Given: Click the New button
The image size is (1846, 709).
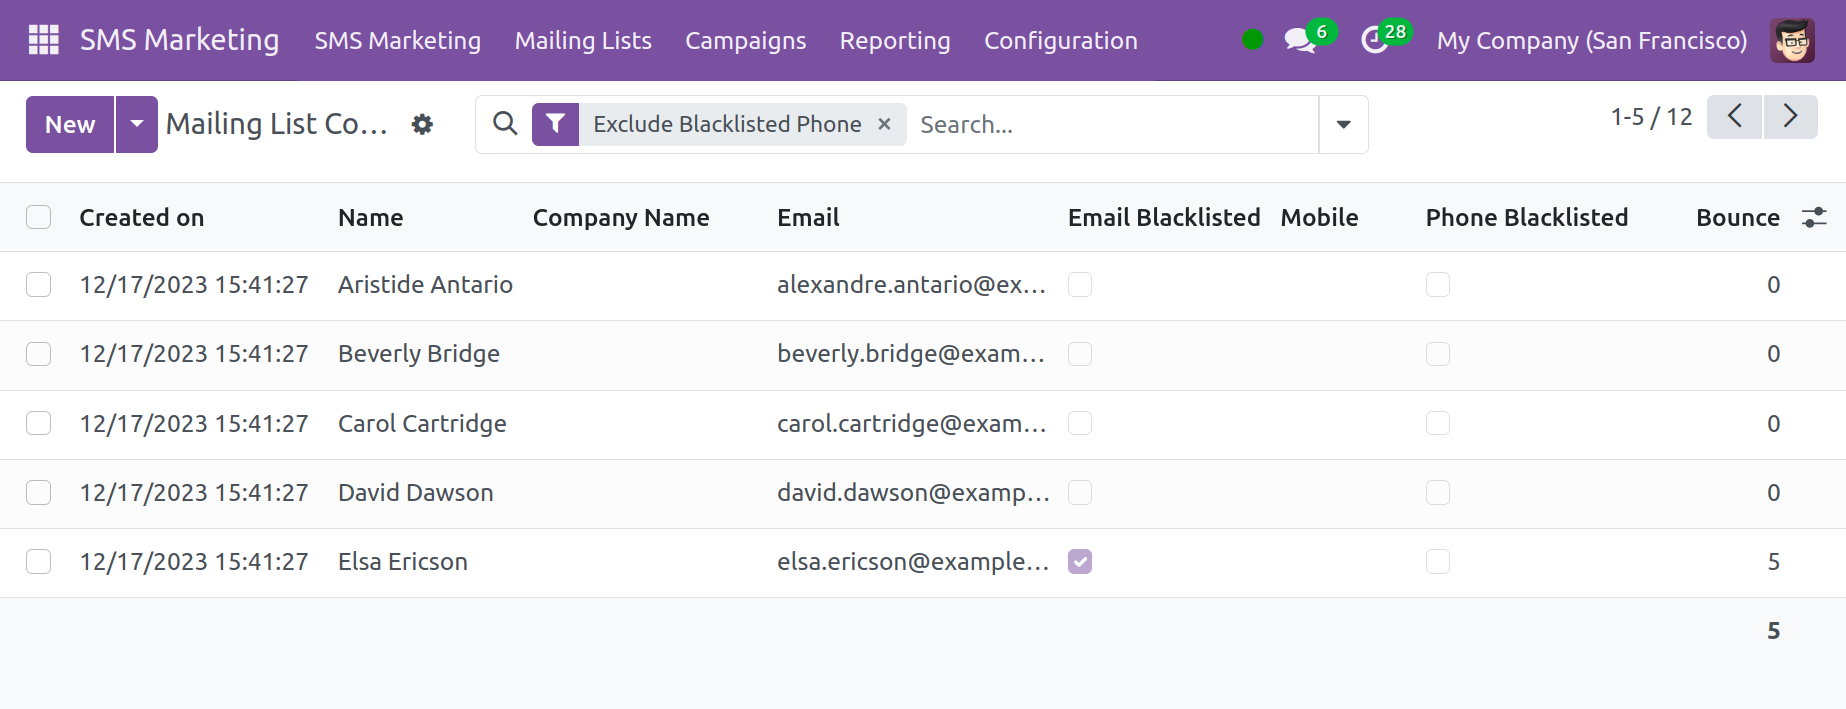Looking at the screenshot, I should [x=70, y=124].
